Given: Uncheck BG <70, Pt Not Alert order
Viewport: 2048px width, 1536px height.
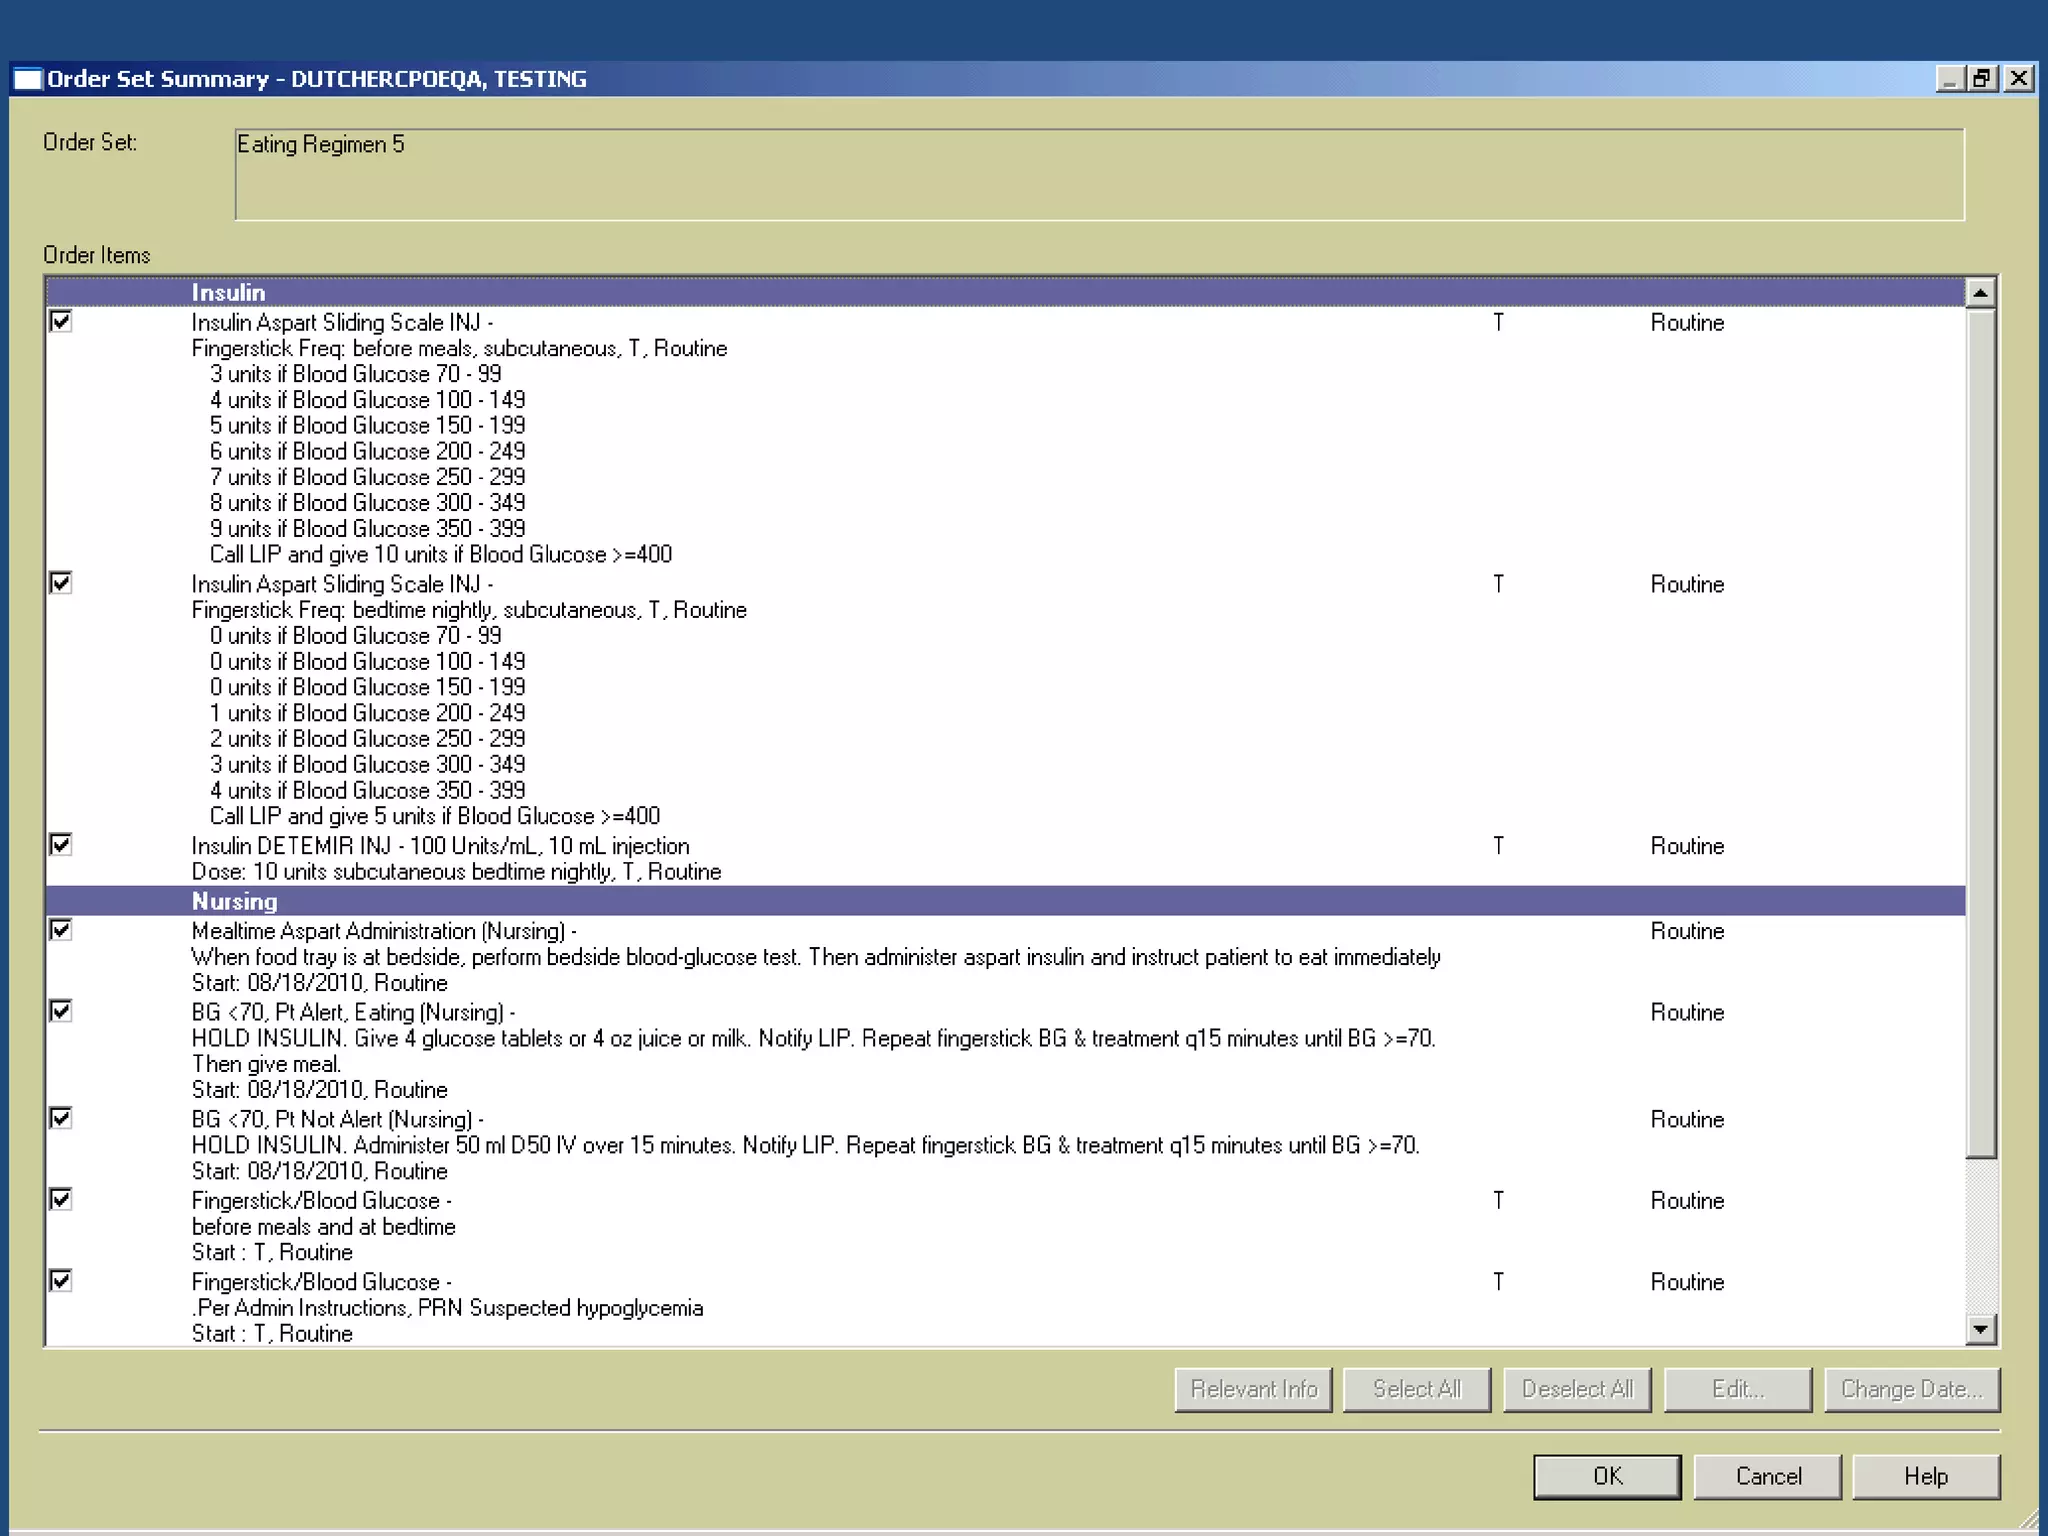Looking at the screenshot, I should point(61,1118).
